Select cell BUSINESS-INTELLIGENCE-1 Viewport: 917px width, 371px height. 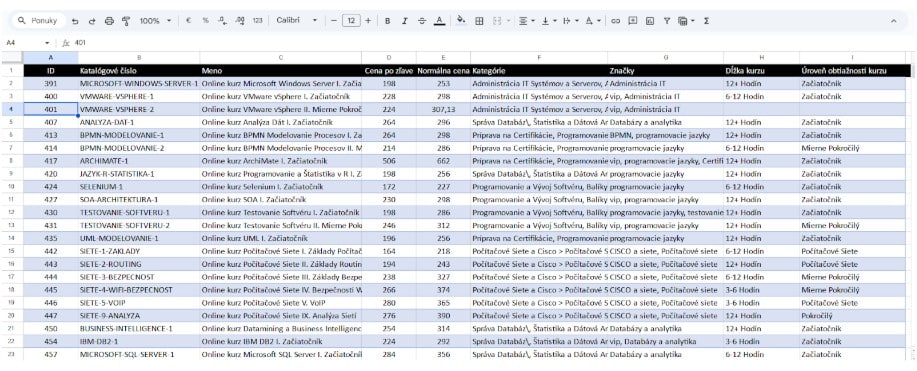tap(139, 328)
